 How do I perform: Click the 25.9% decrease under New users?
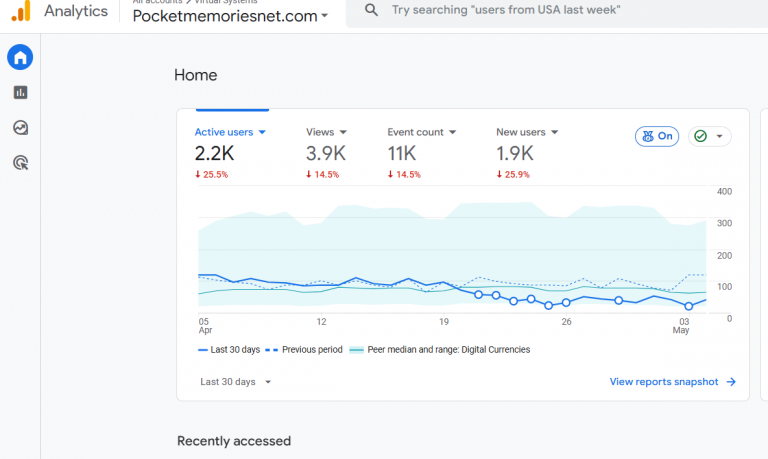pyautogui.click(x=513, y=174)
